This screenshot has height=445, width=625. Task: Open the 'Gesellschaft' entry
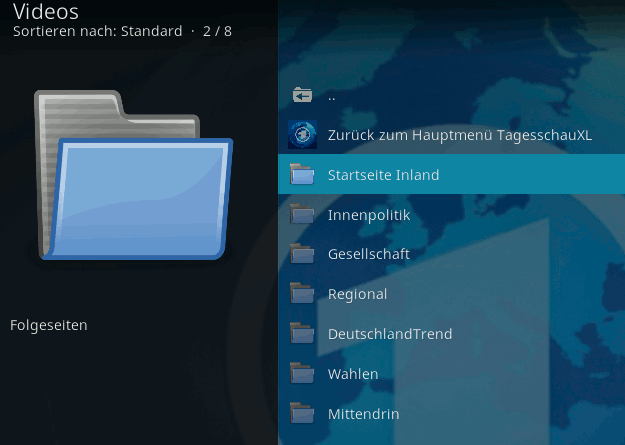[451, 254]
